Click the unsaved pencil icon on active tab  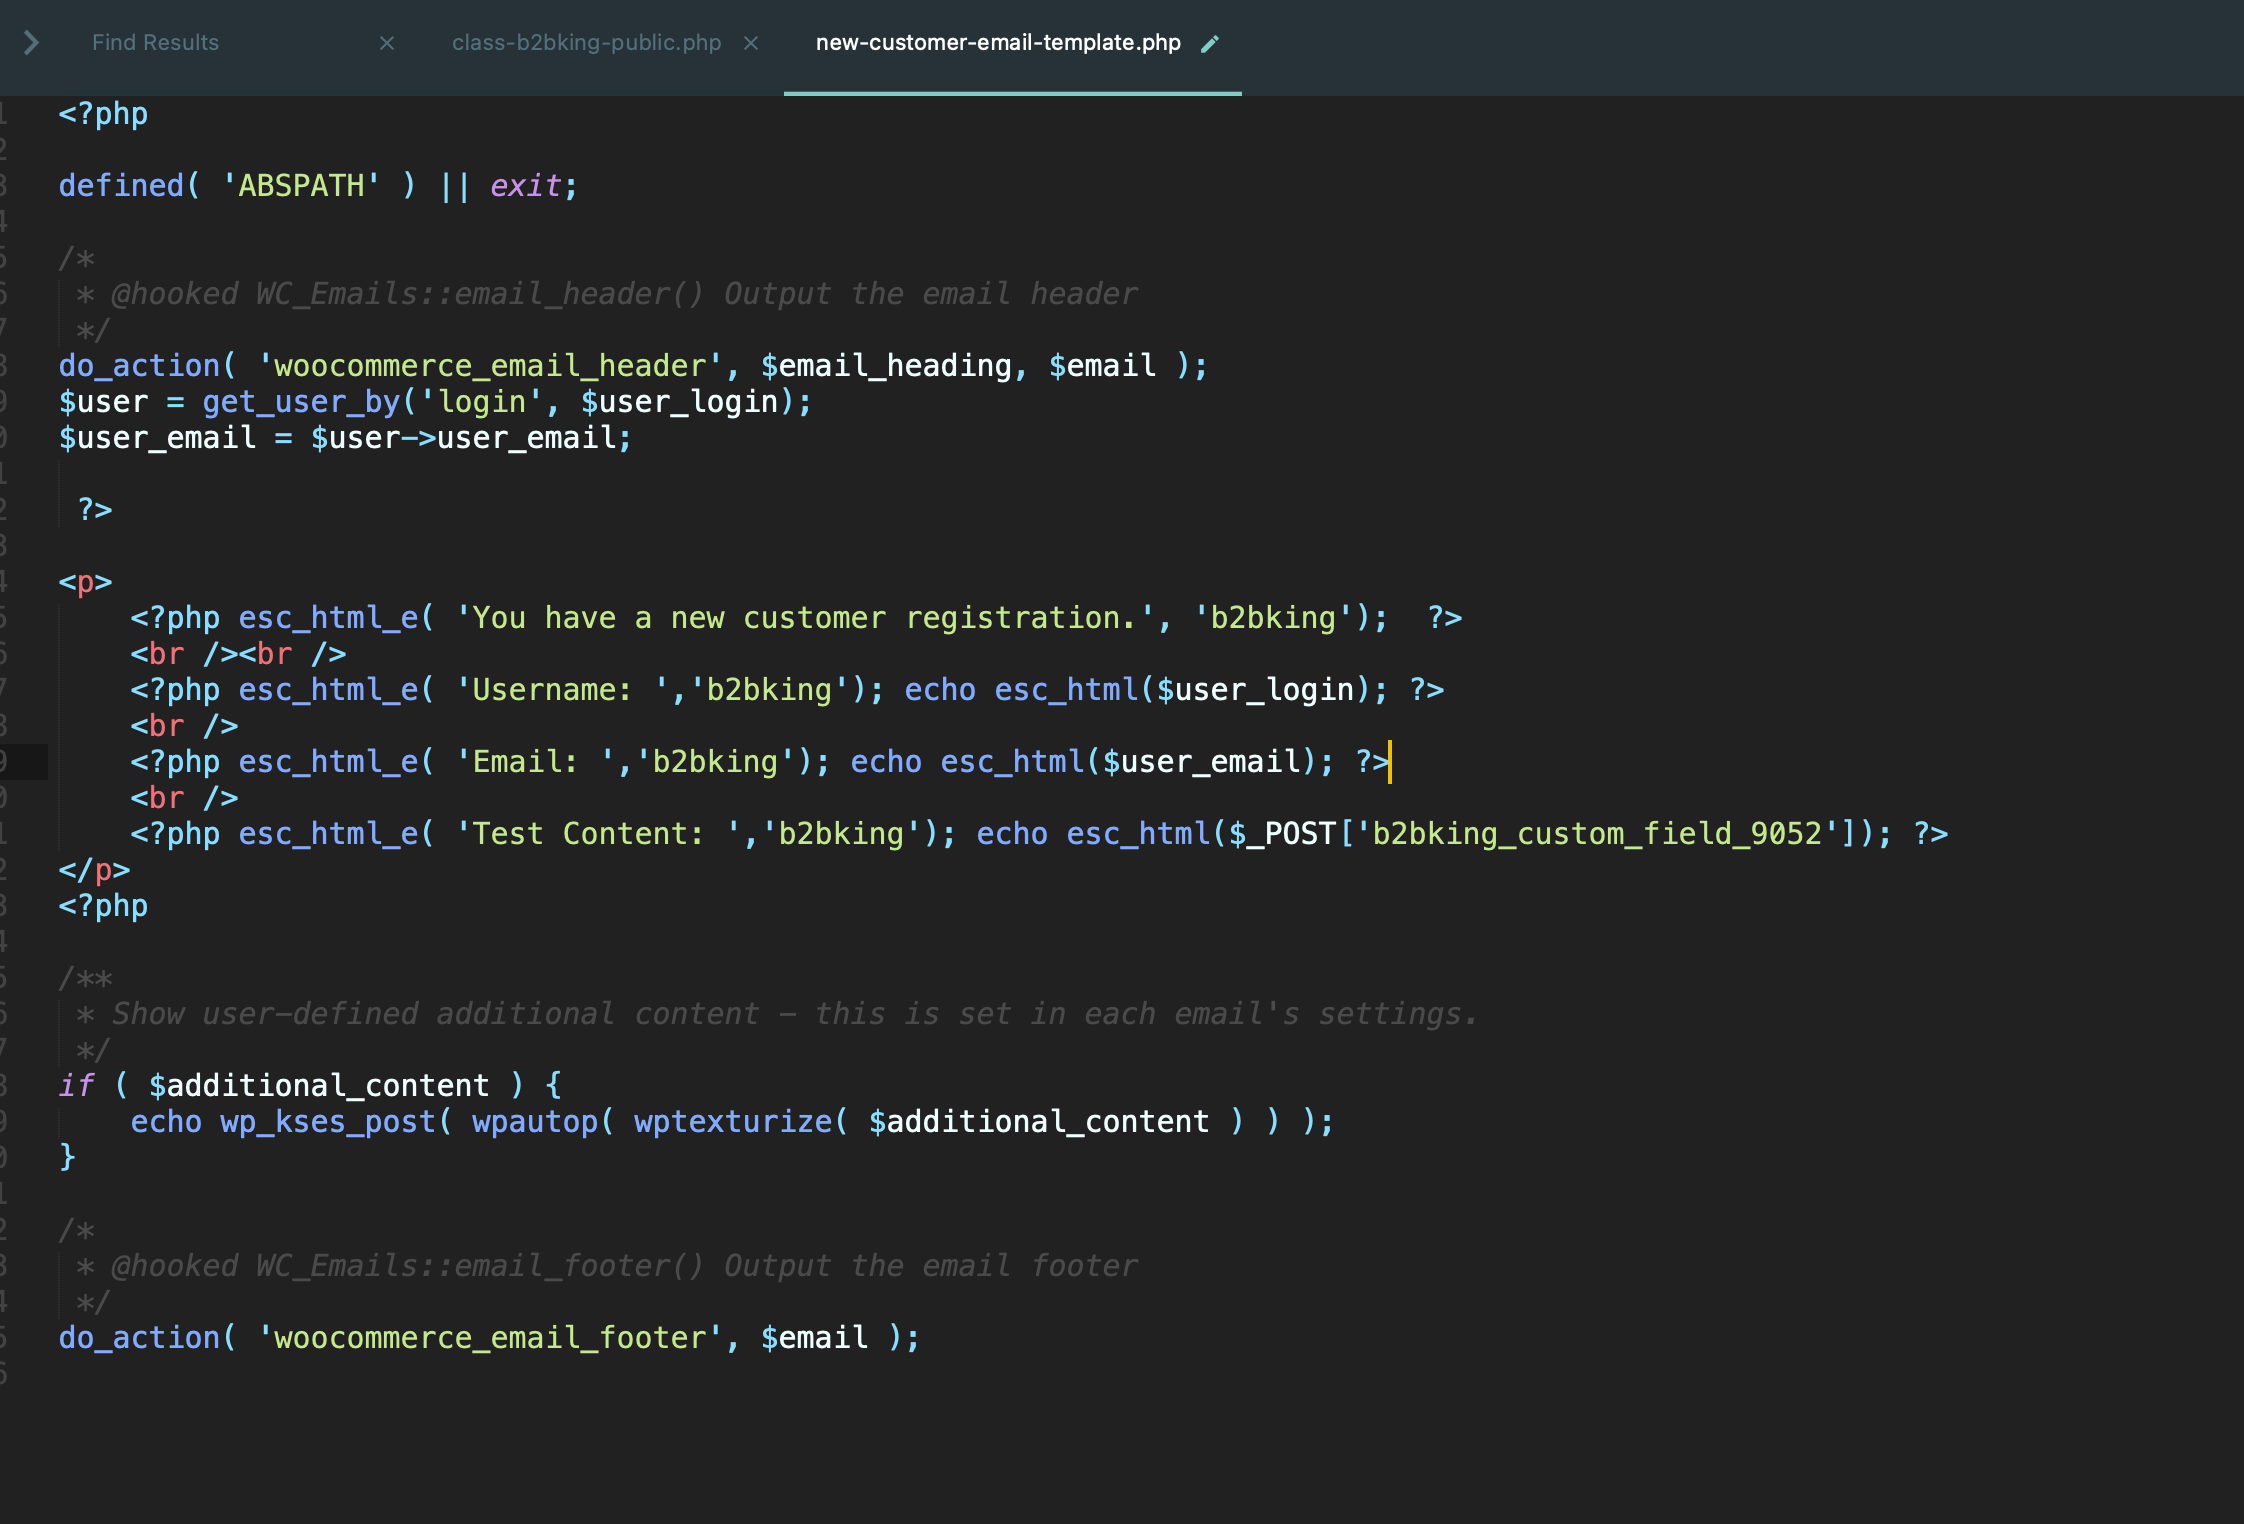[1210, 43]
